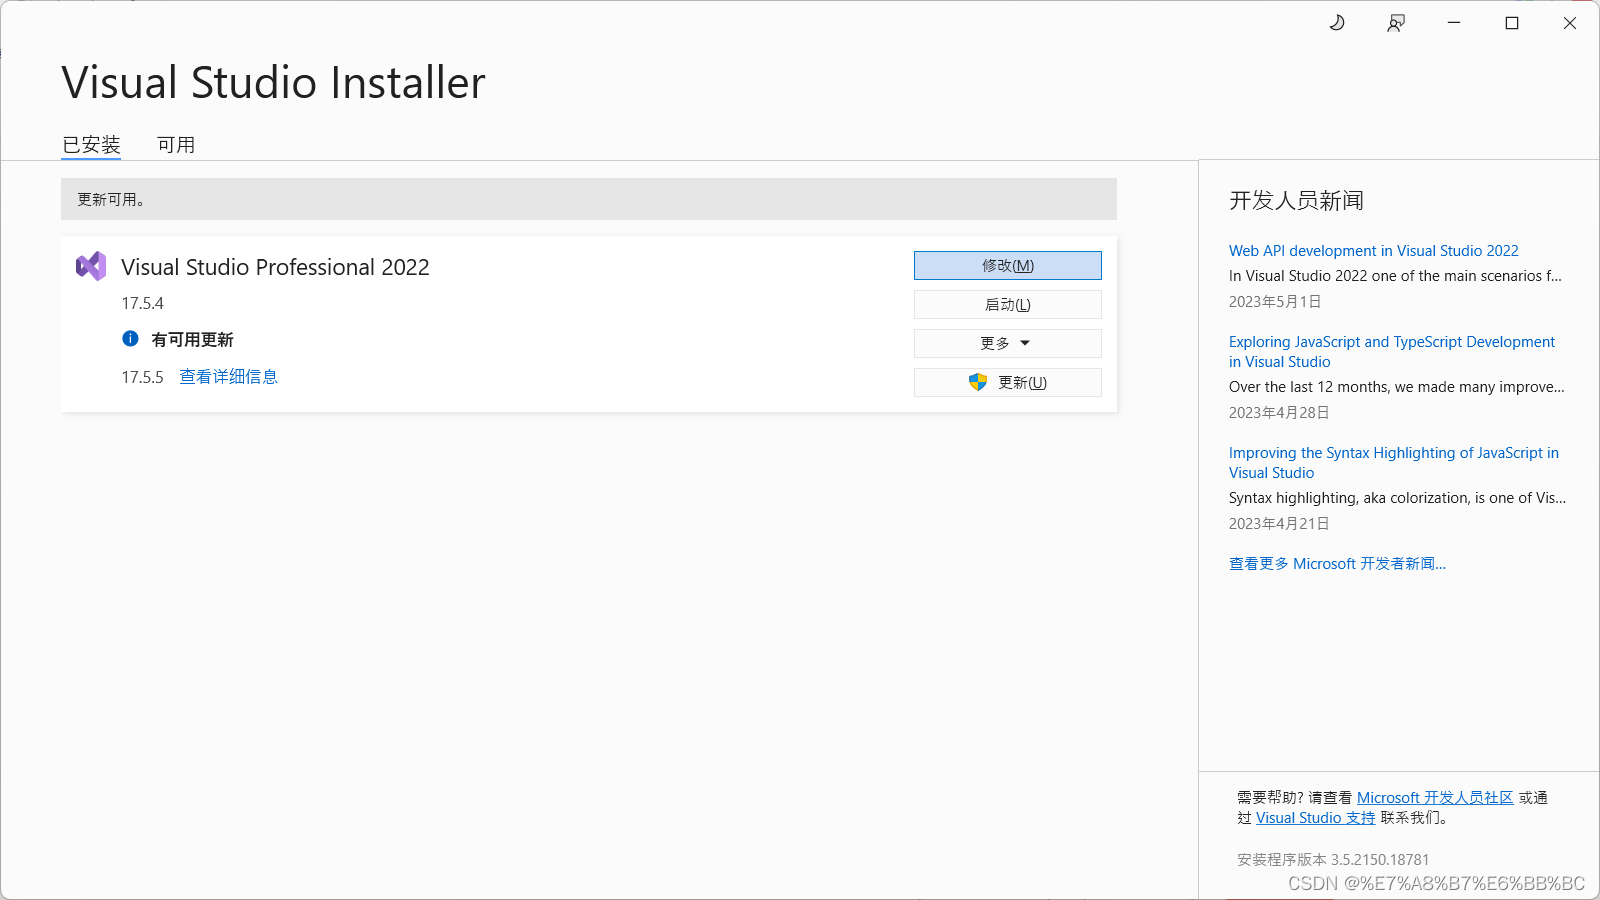Open Improving the Syntax Highlighting article

coord(1394,462)
